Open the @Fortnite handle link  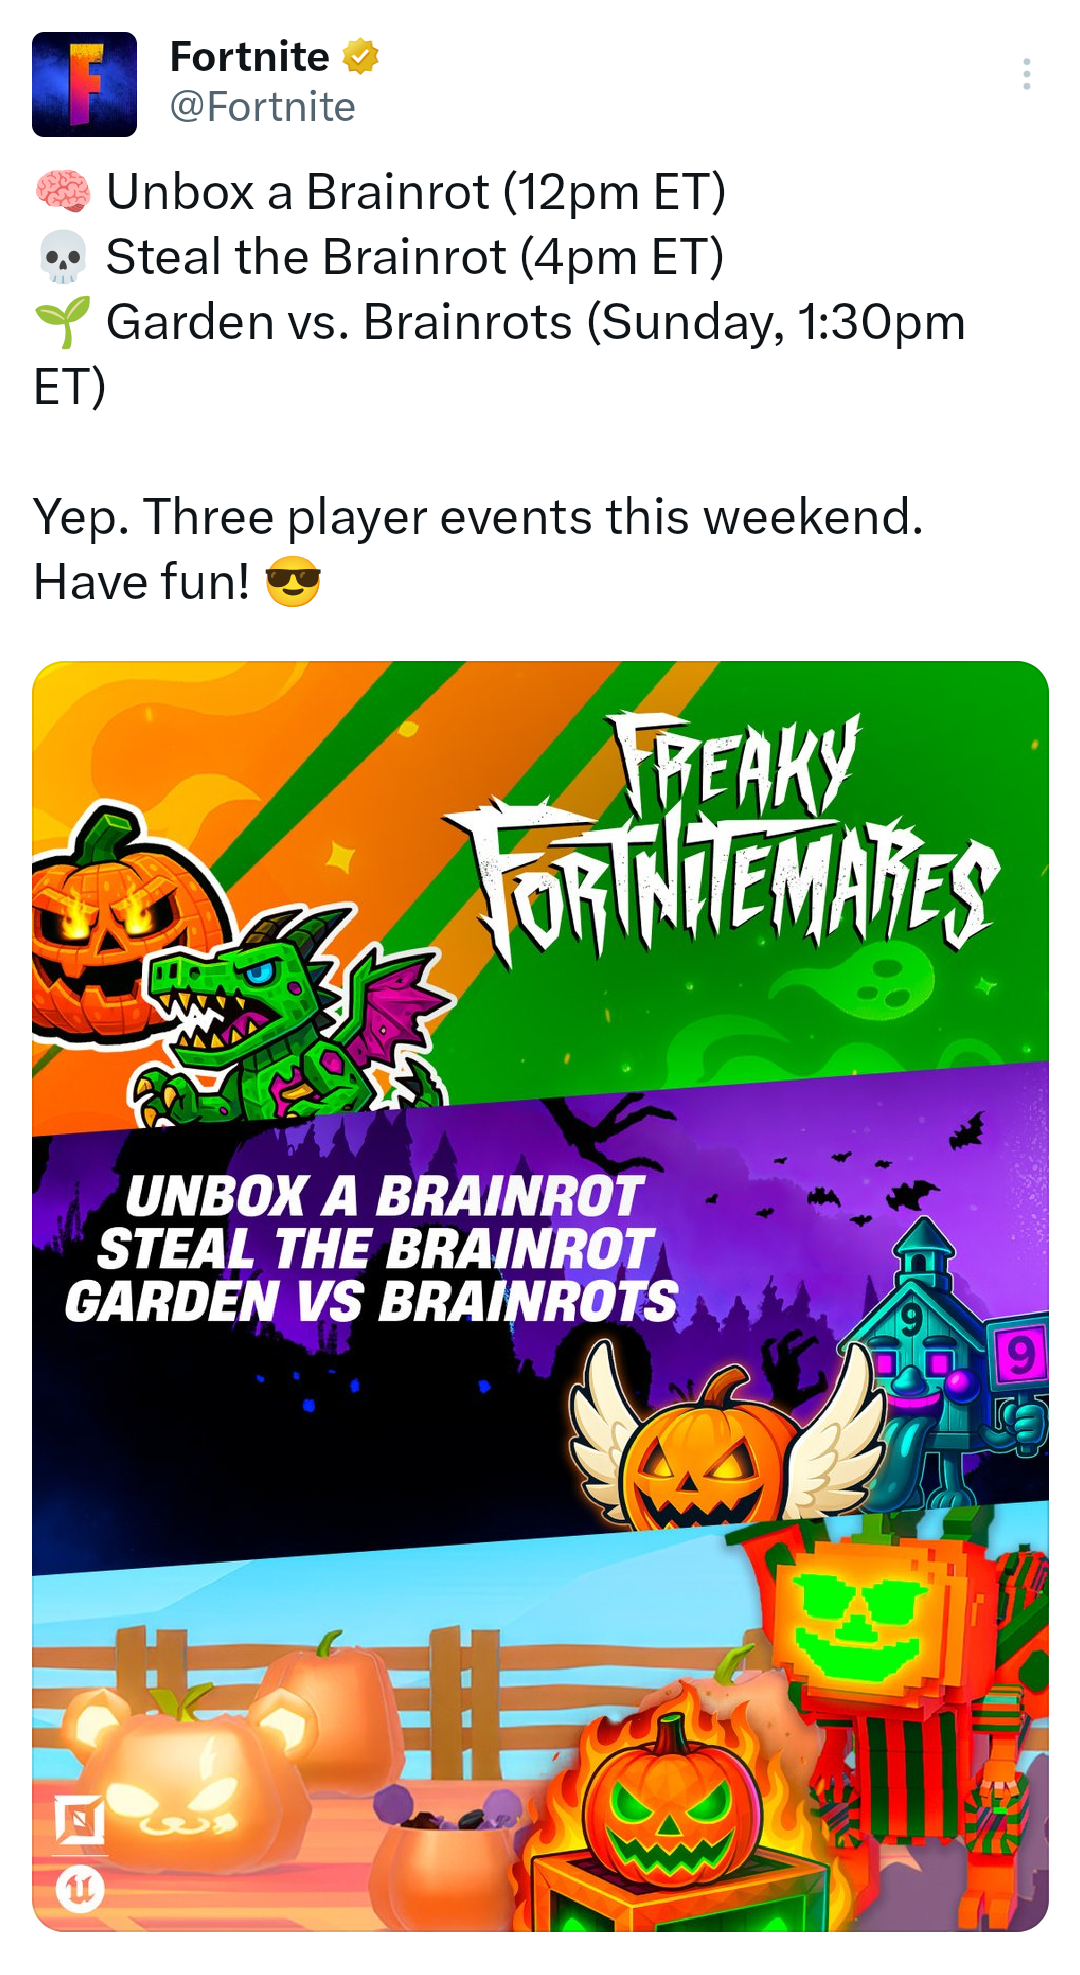(262, 107)
